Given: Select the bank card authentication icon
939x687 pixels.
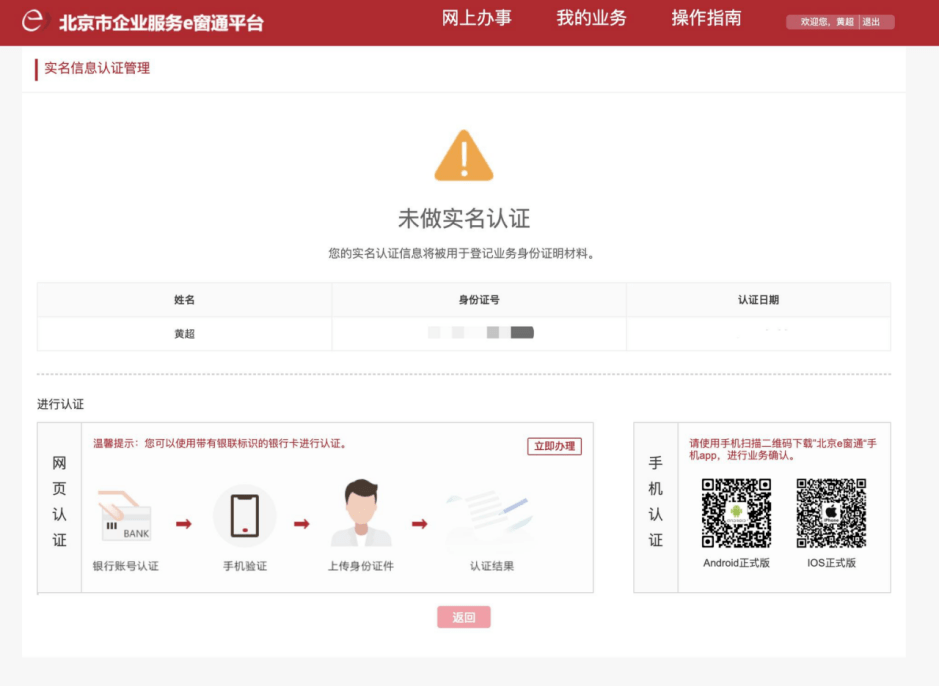Looking at the screenshot, I should tap(125, 516).
